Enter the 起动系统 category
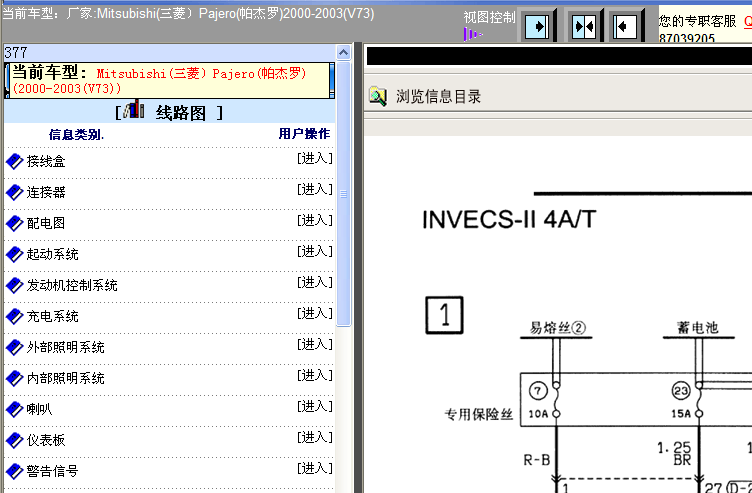Screen dimensions: 752x493 (x=315, y=251)
